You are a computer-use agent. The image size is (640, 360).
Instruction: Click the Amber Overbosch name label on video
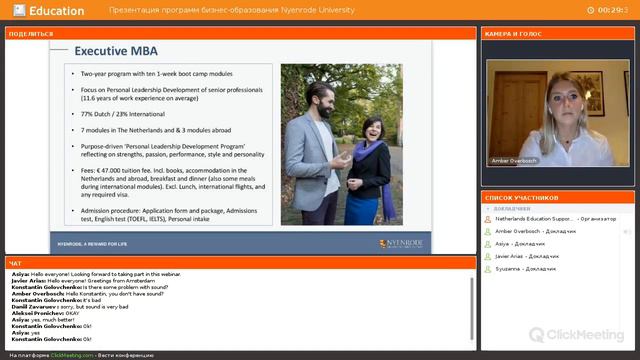tap(514, 161)
